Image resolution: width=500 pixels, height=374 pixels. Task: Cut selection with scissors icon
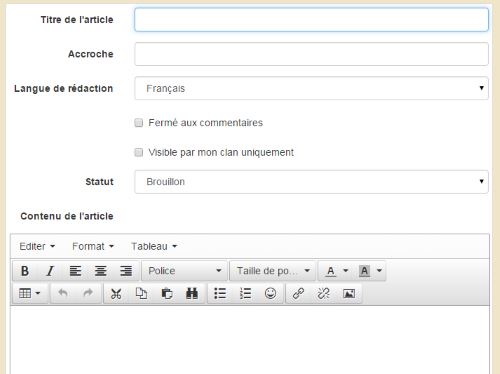coord(116,294)
